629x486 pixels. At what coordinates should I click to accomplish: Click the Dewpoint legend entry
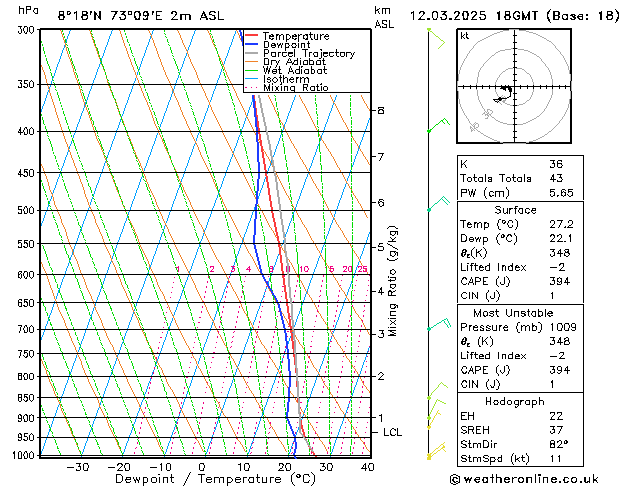(289, 44)
